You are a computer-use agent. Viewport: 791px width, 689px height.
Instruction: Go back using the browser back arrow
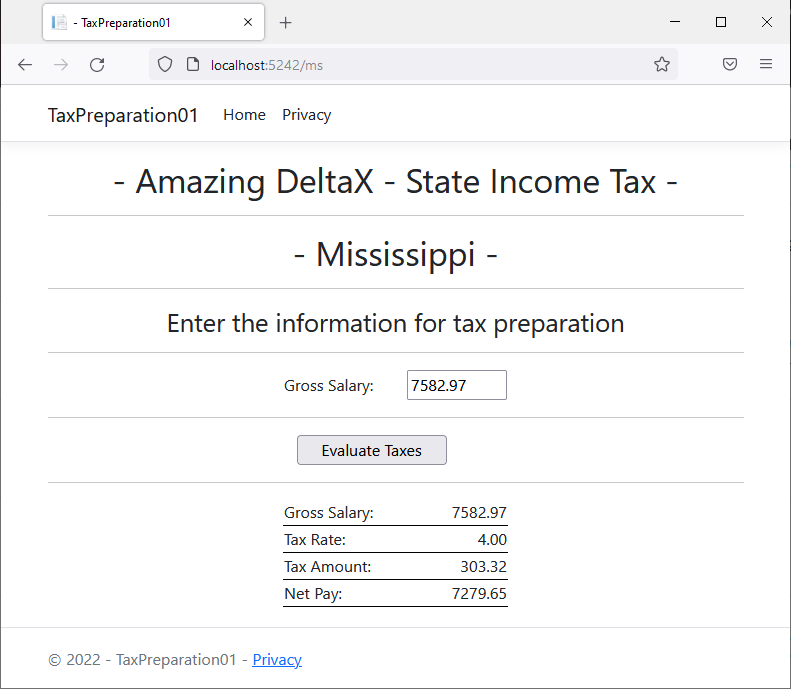click(25, 65)
